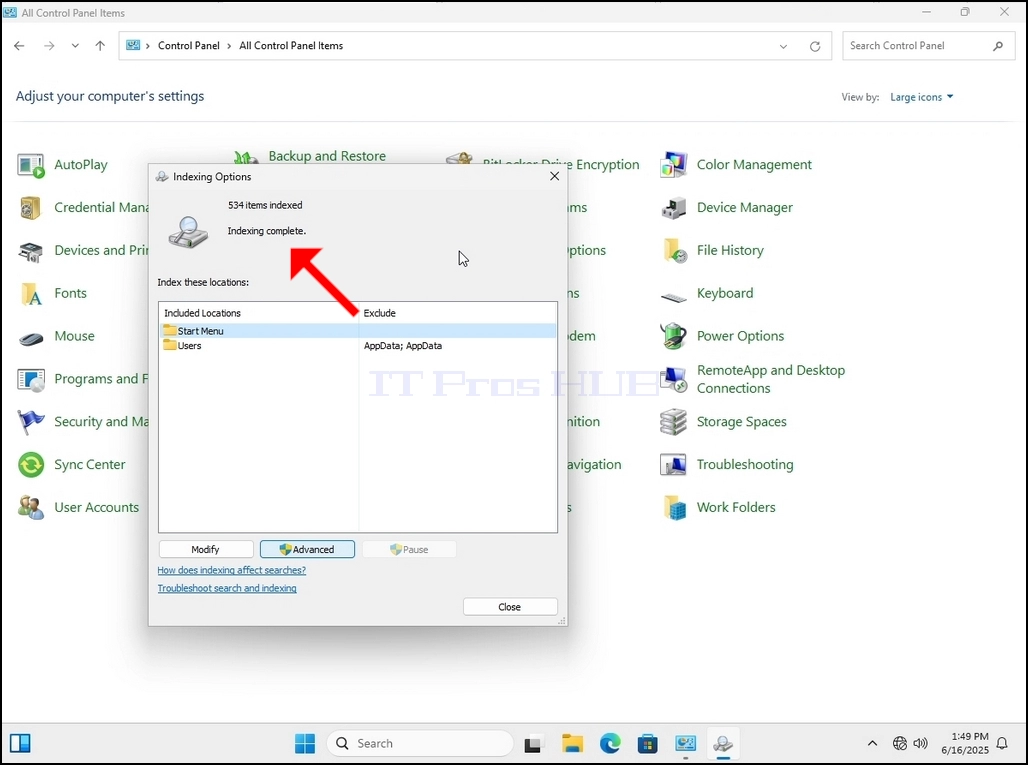Open Microsoft Store from the taskbar
This screenshot has height=765, width=1028.
pos(648,743)
